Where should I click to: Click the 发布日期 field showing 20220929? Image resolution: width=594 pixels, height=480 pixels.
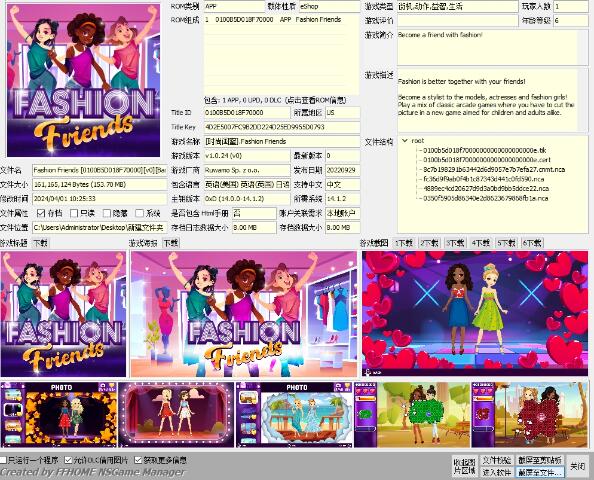pos(342,170)
